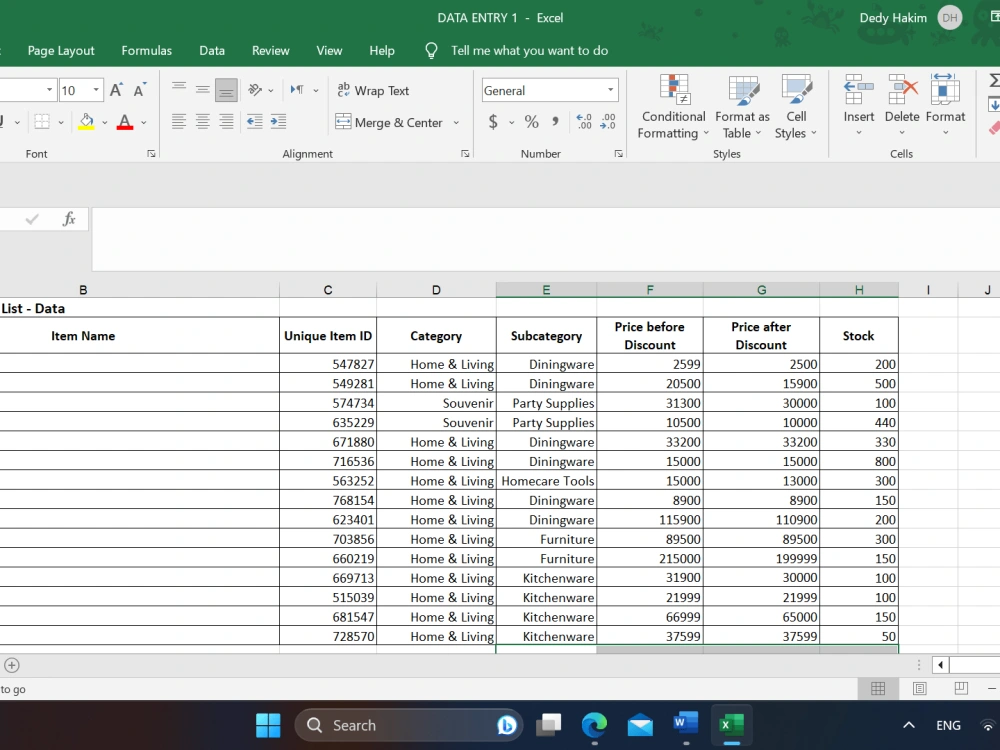
Task: Apply middle align to cell
Action: point(203,90)
